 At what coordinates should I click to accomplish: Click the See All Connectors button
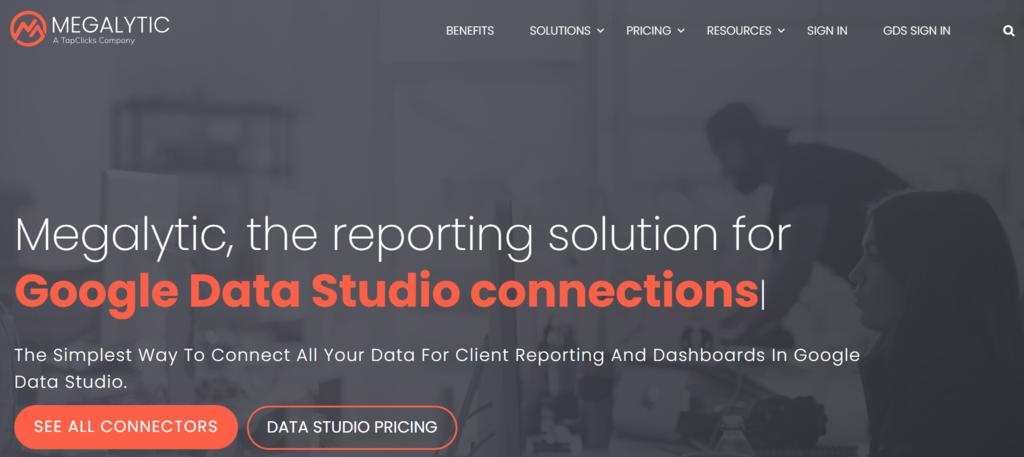click(126, 427)
